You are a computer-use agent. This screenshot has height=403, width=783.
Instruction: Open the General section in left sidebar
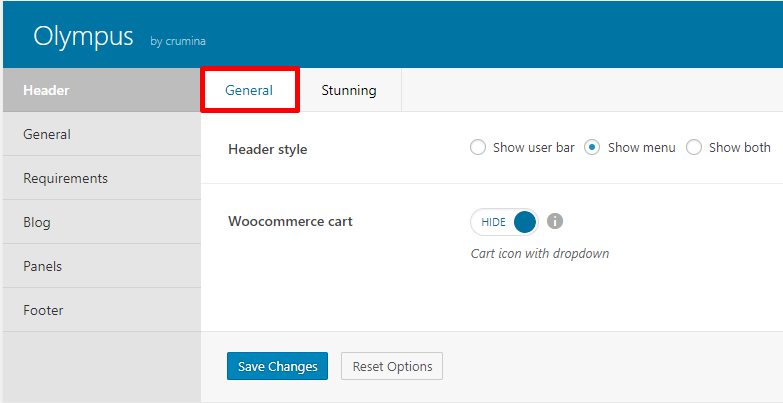click(102, 134)
